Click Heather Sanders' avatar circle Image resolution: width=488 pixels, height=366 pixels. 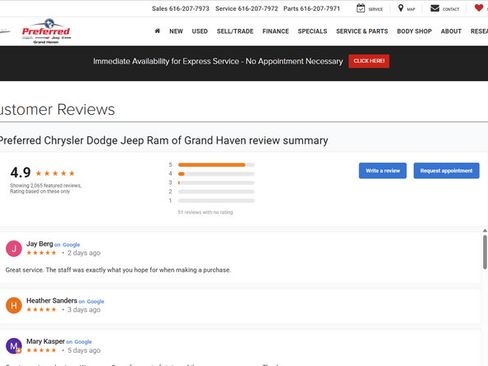point(14,305)
